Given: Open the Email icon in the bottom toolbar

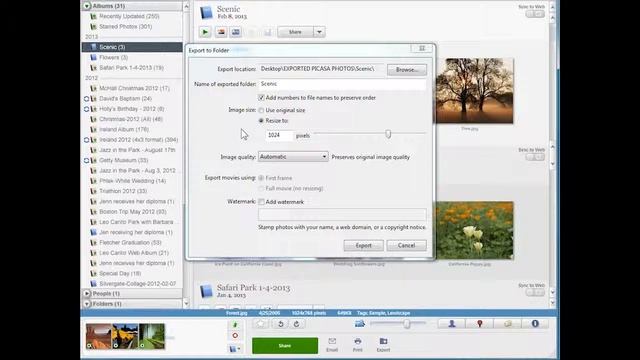Looking at the screenshot, I should (x=332, y=344).
